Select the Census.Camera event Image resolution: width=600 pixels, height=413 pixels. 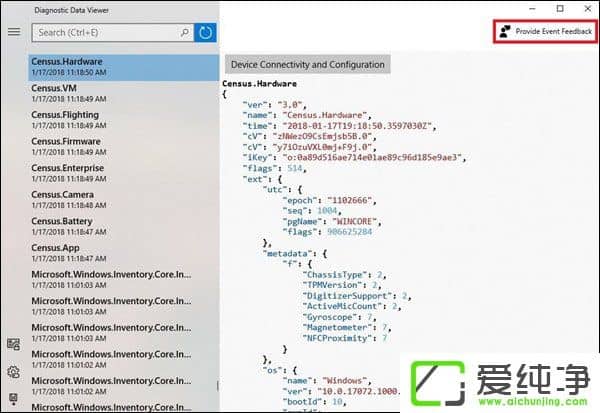[x=124, y=200]
